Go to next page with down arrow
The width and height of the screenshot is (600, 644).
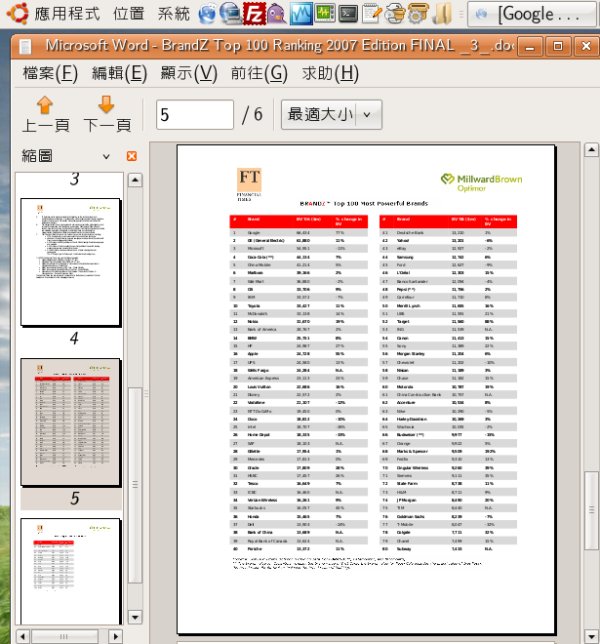(x=106, y=104)
